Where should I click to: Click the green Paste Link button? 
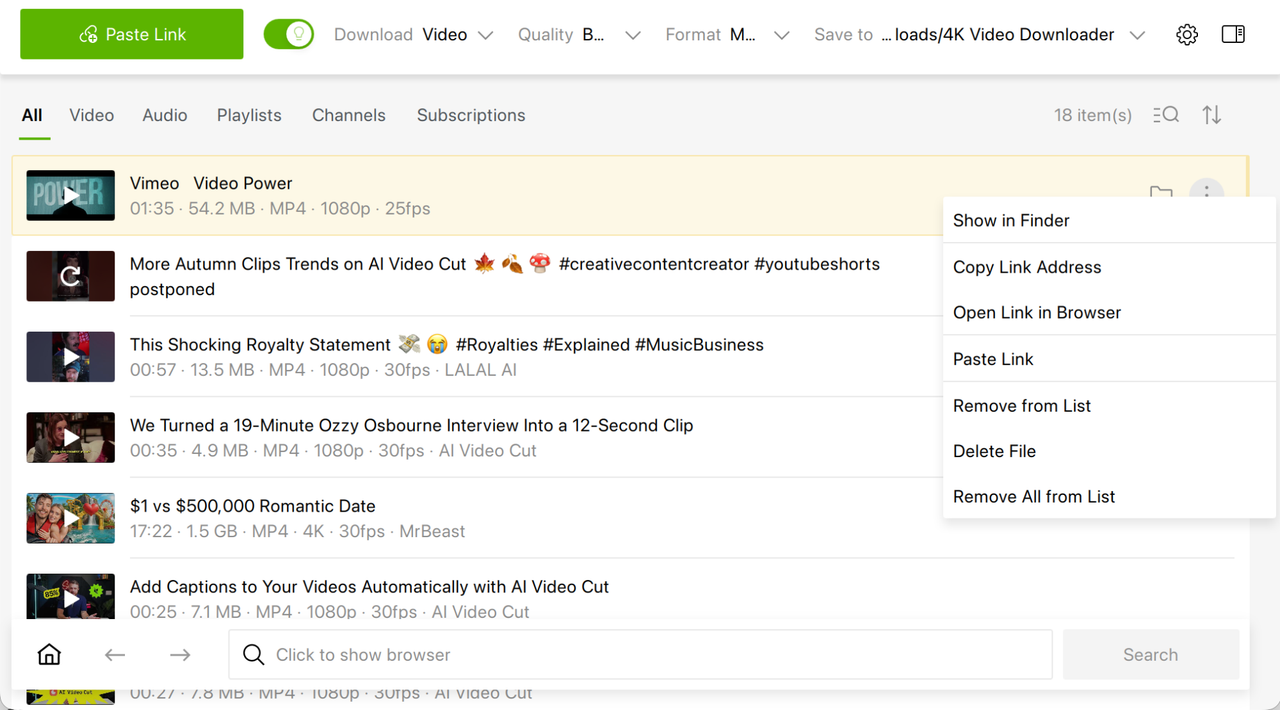pos(132,34)
